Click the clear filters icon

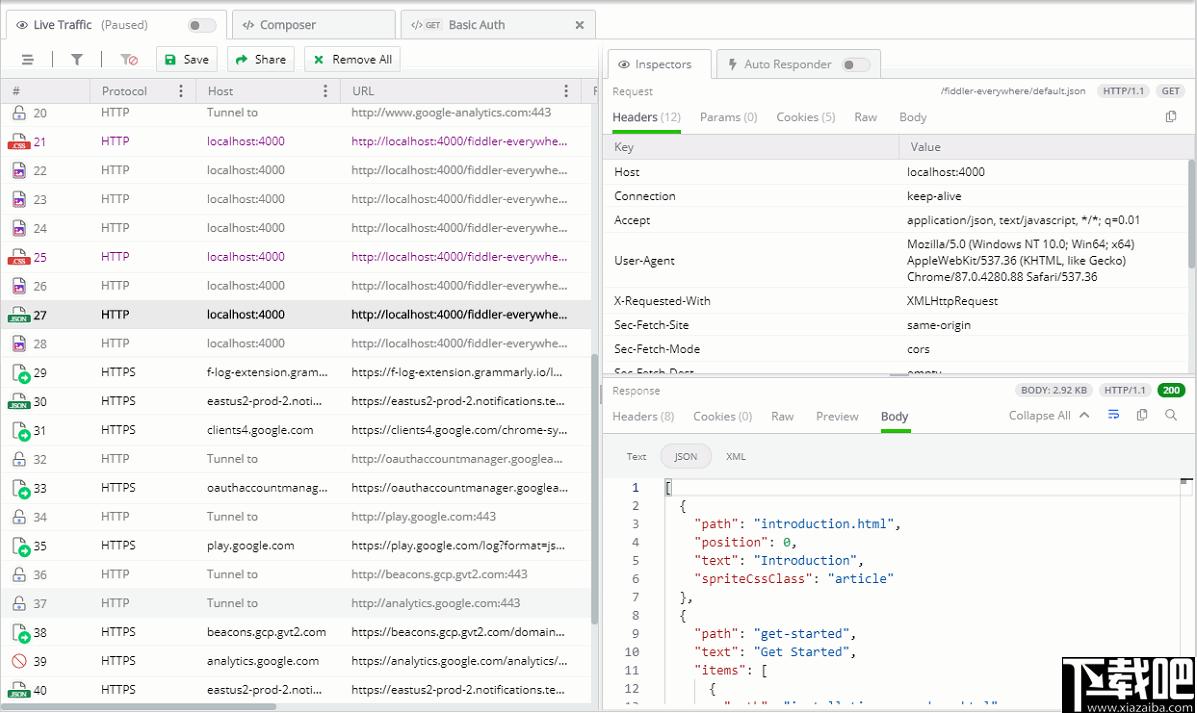coord(129,60)
